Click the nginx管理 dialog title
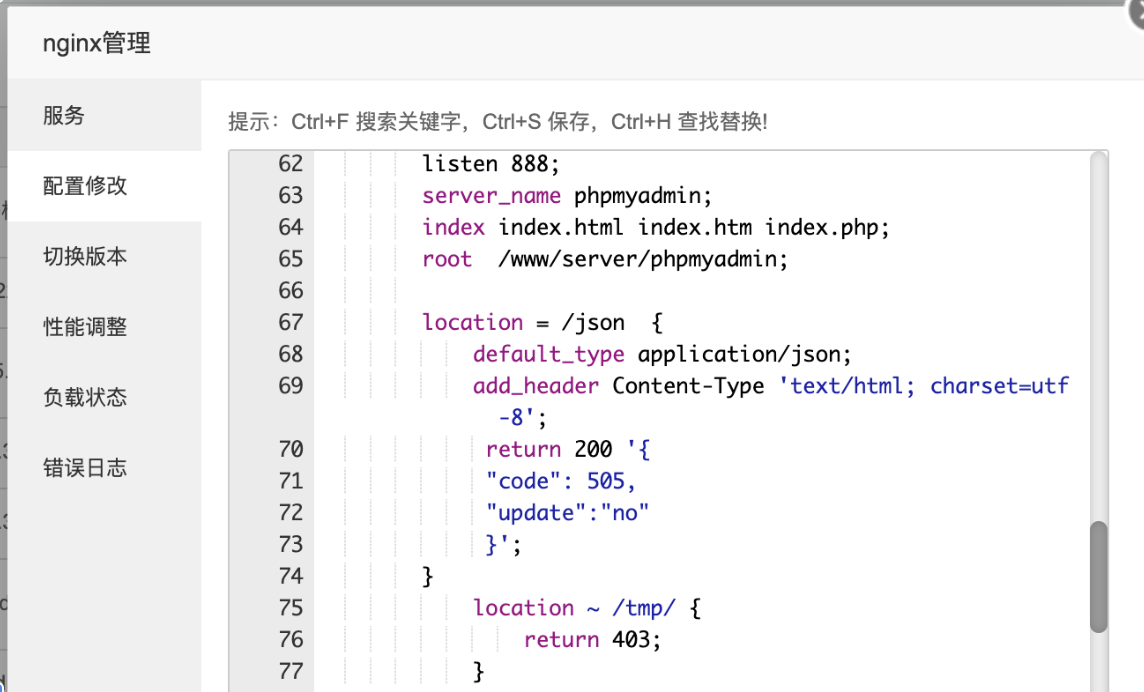1144x692 pixels. point(97,43)
